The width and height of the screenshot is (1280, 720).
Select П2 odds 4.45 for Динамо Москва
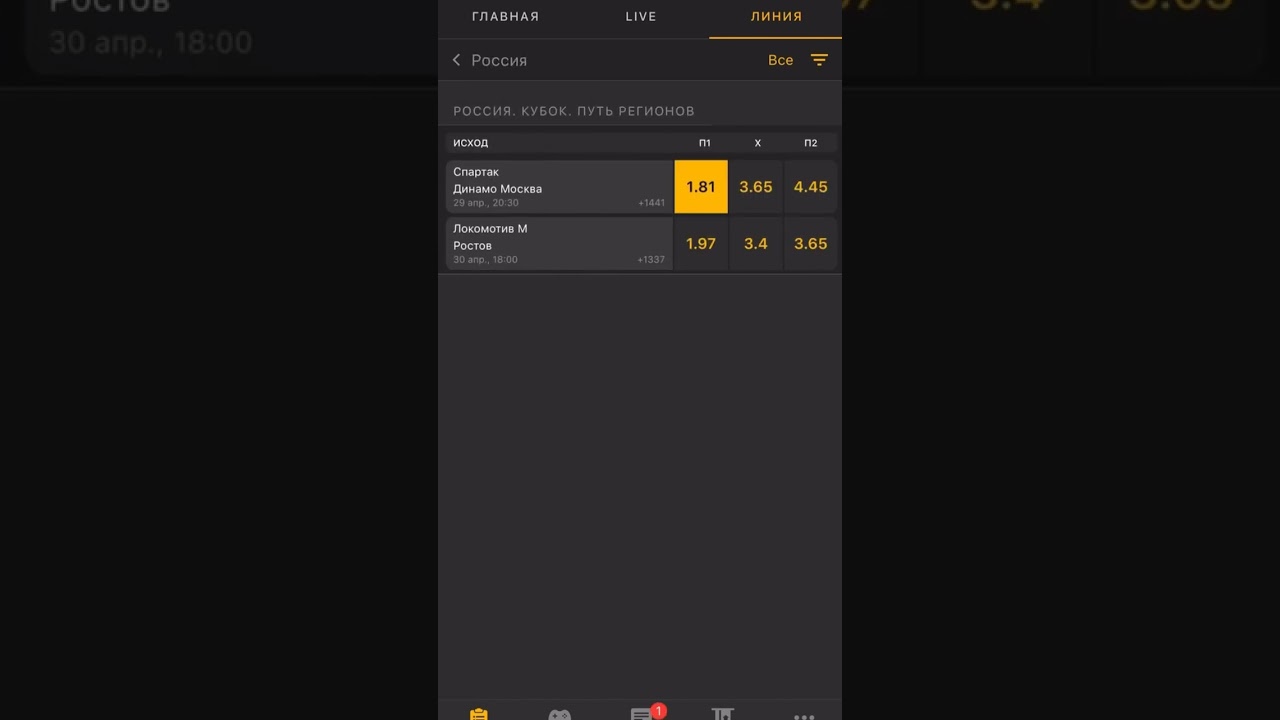click(811, 187)
